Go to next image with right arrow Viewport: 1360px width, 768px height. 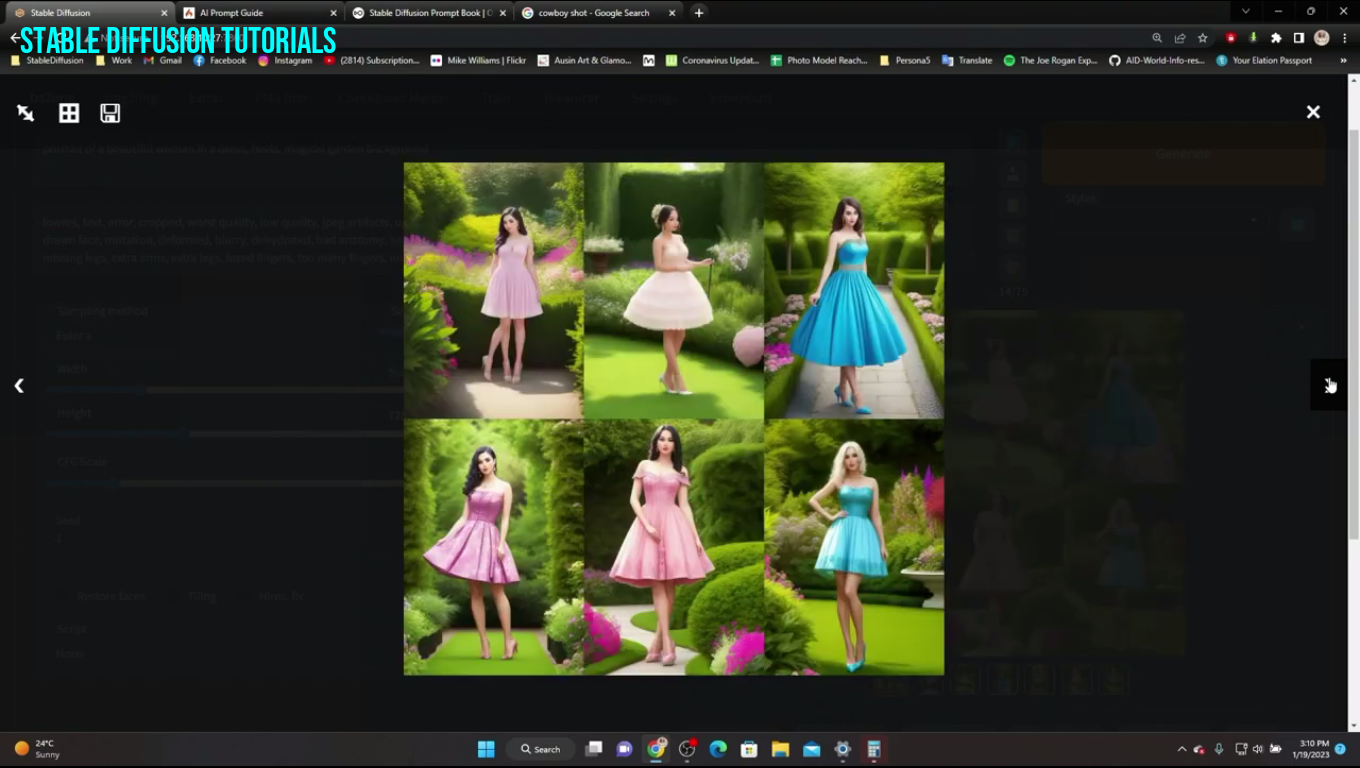(1329, 385)
